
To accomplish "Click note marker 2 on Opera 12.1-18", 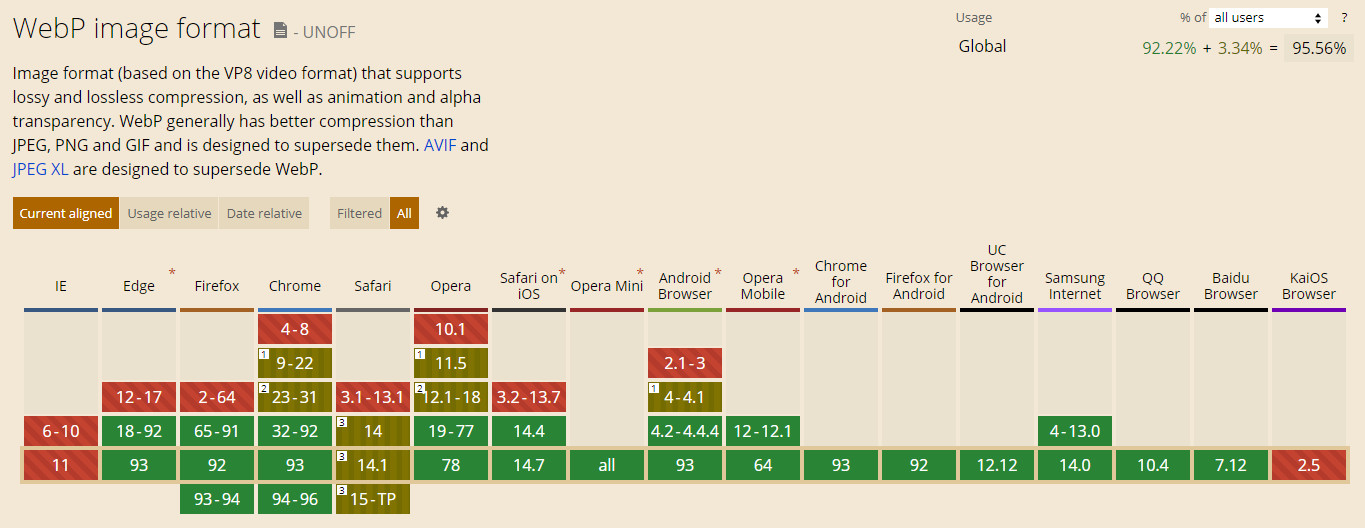I will 419,388.
